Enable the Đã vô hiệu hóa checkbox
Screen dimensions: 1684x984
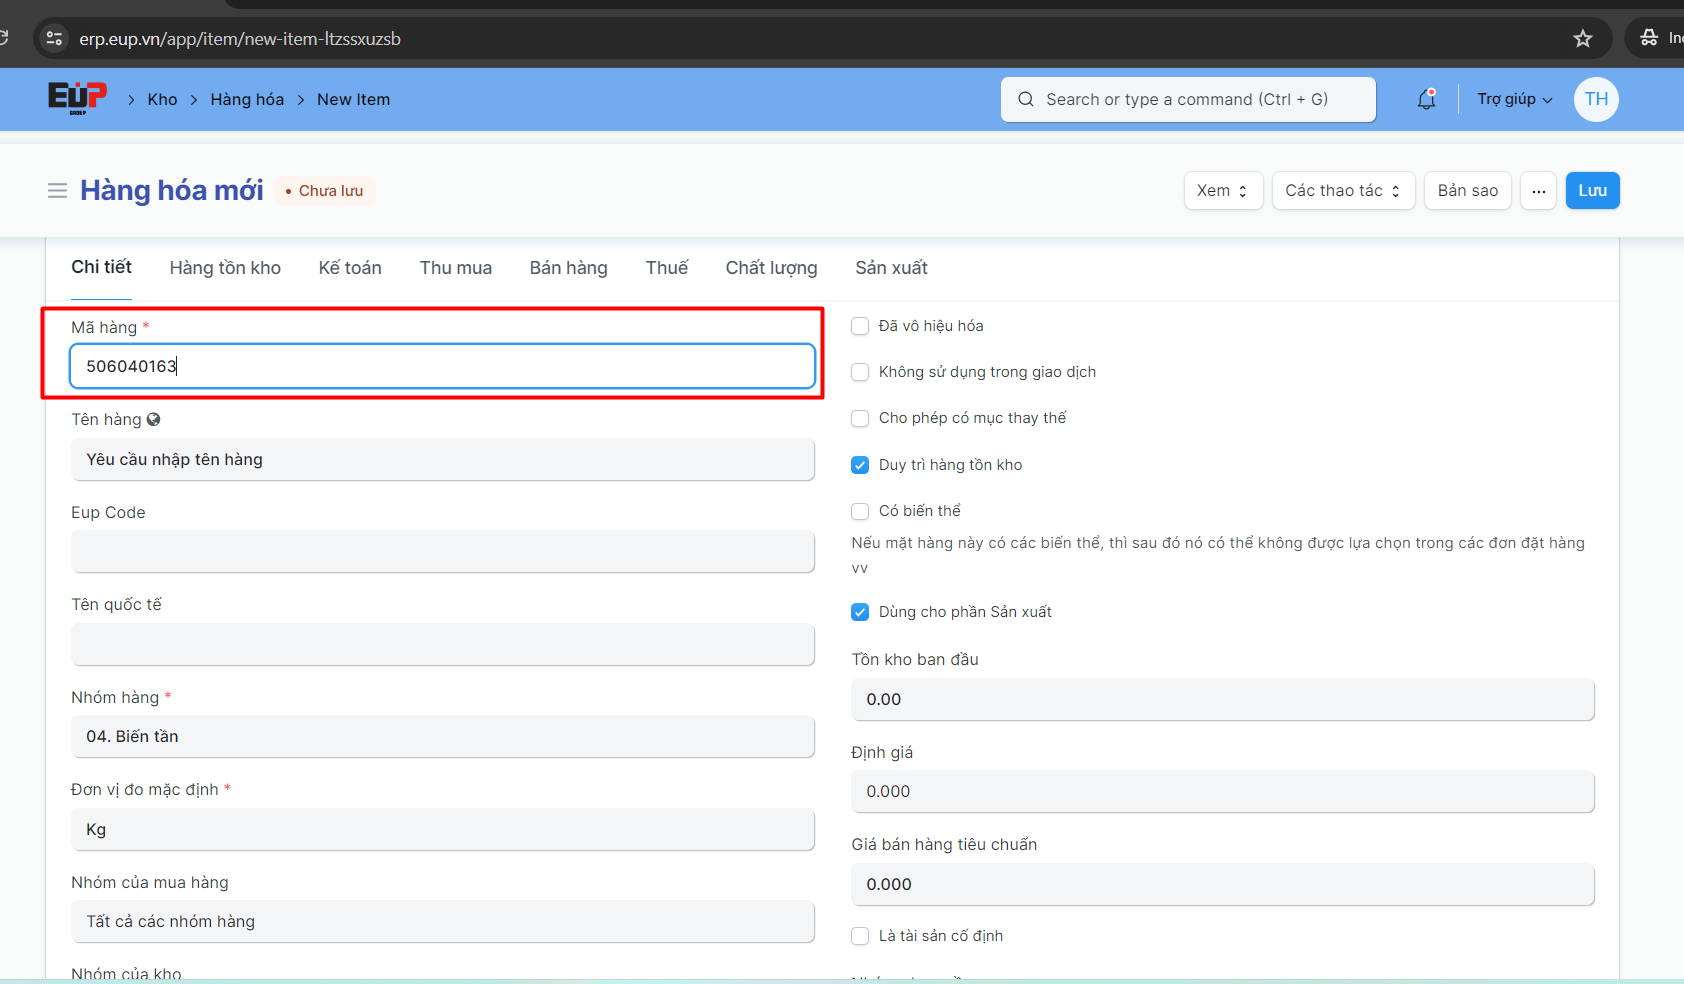(860, 326)
